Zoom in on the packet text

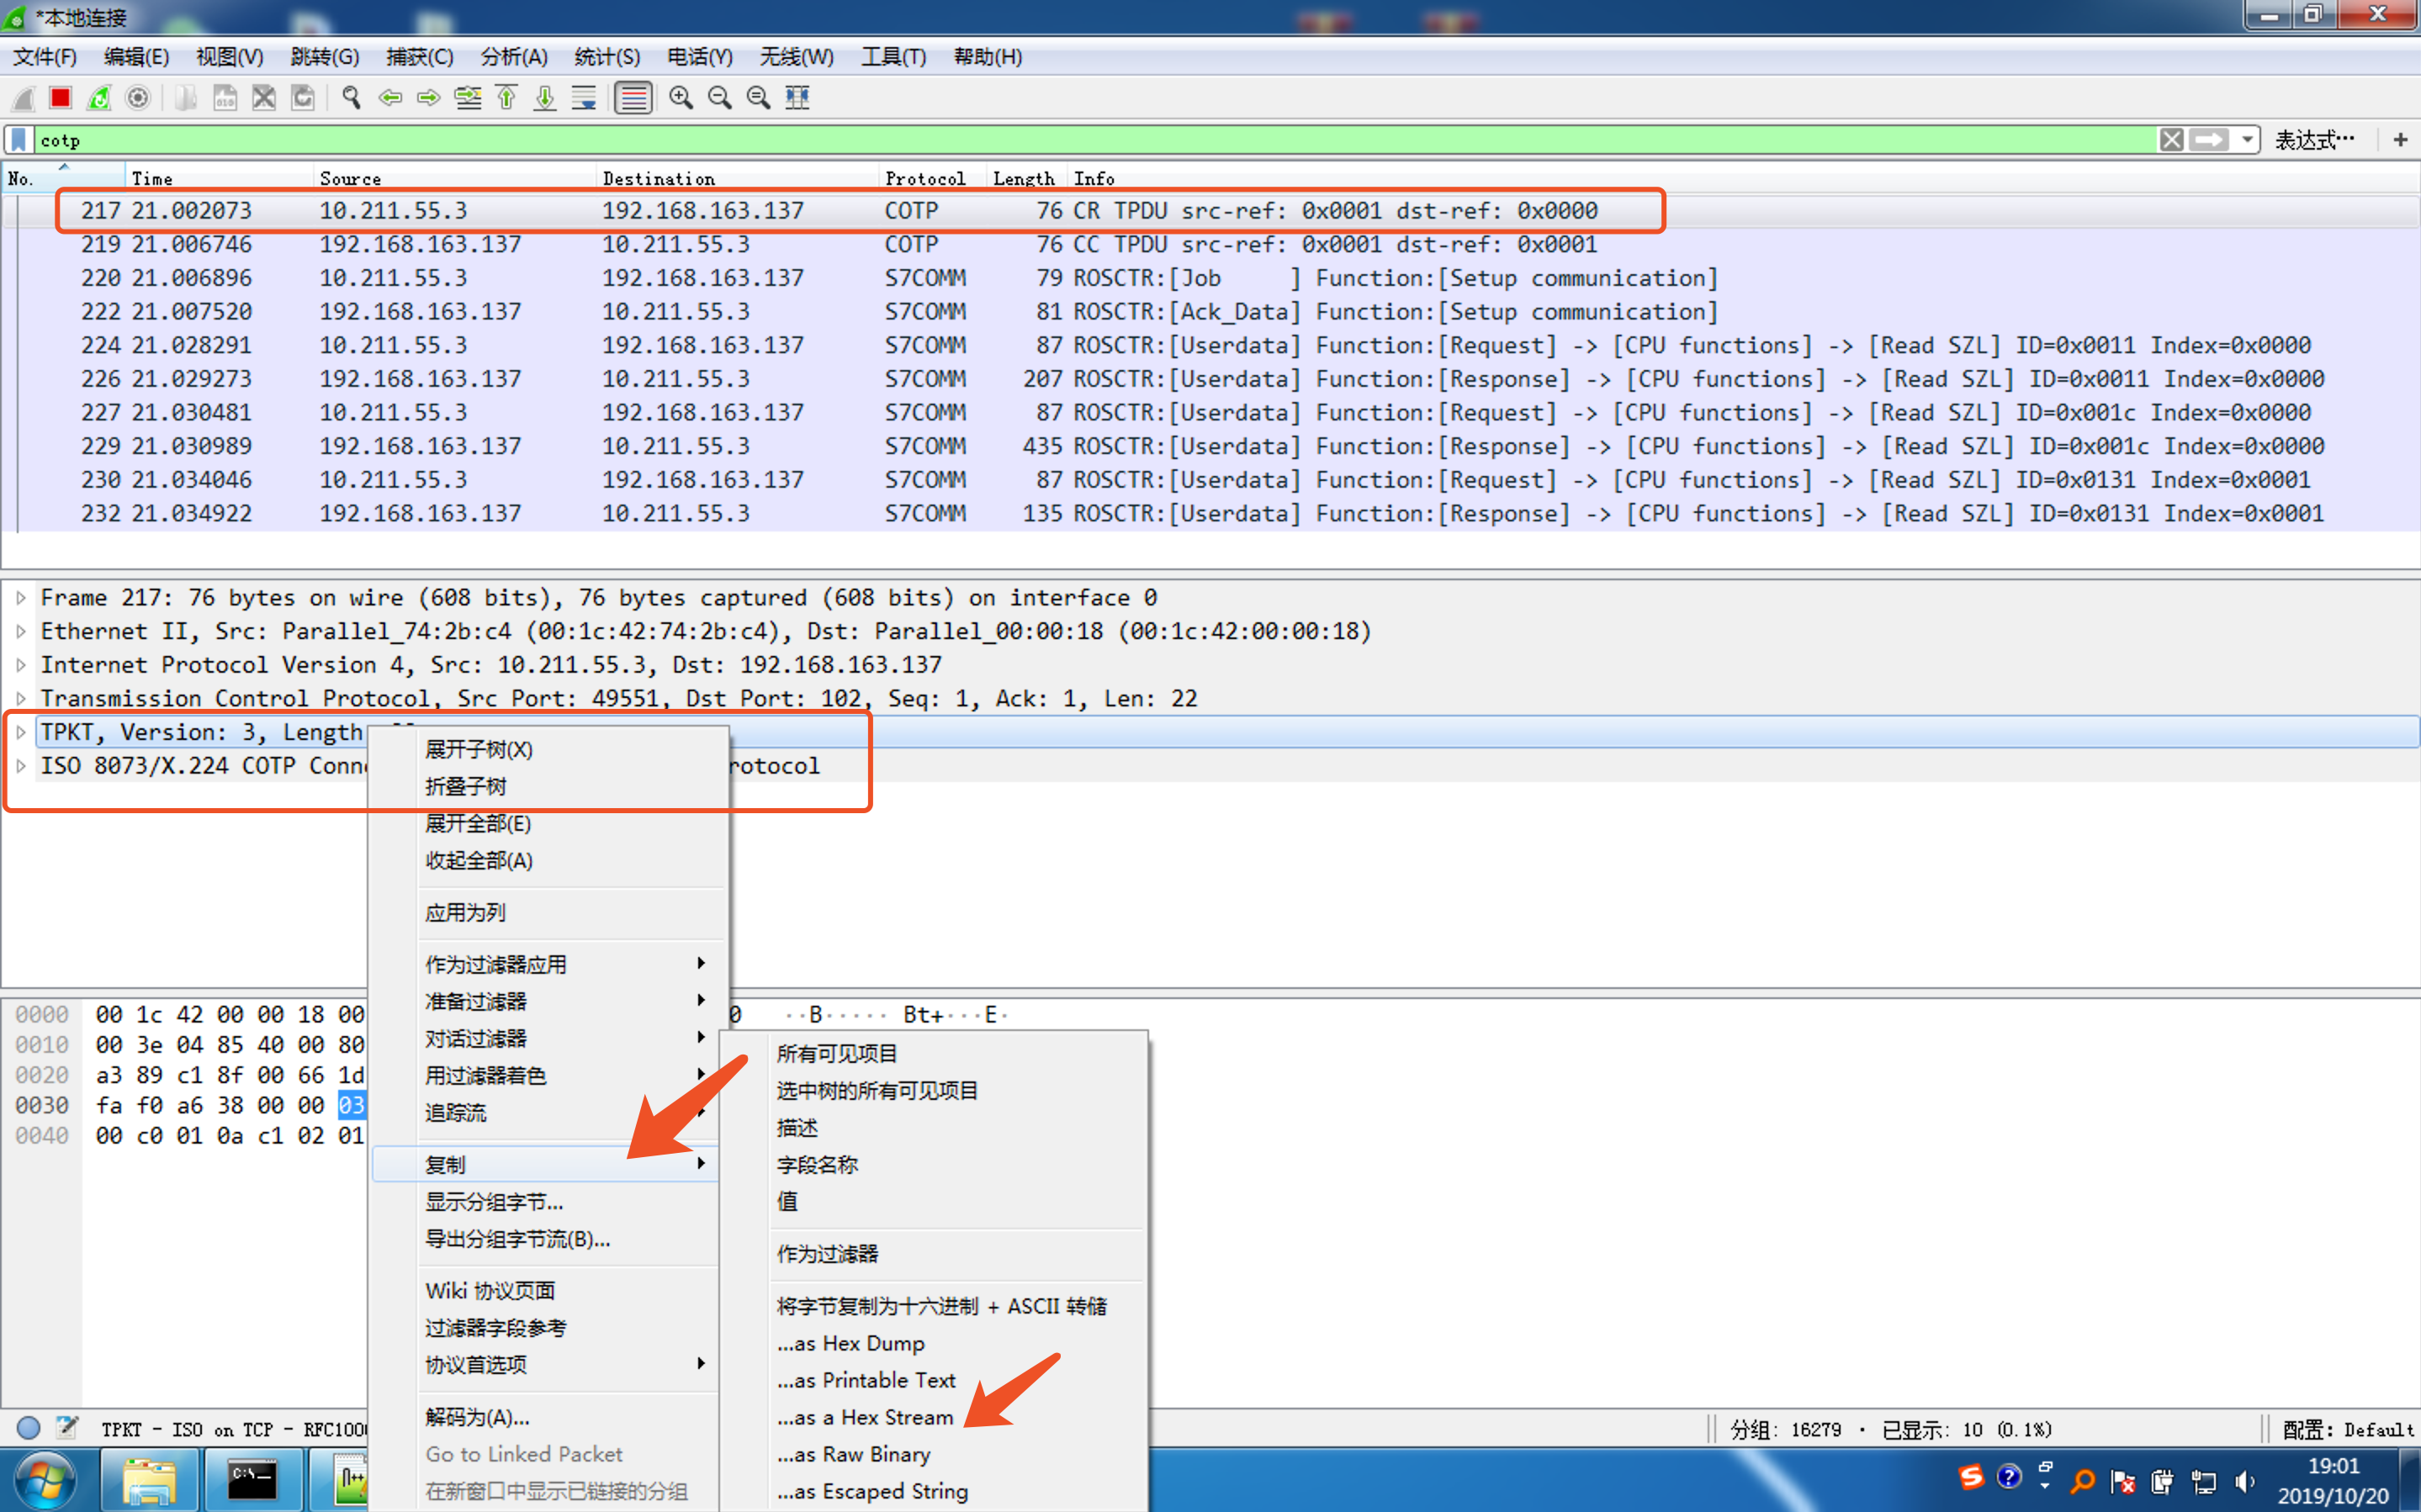click(681, 98)
